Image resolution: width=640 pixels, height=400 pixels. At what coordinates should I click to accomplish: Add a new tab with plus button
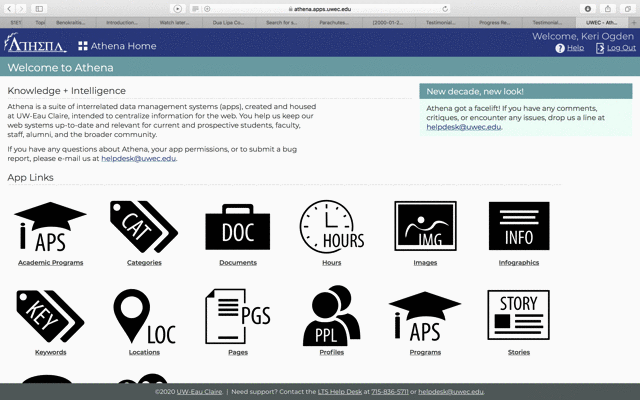point(634,22)
